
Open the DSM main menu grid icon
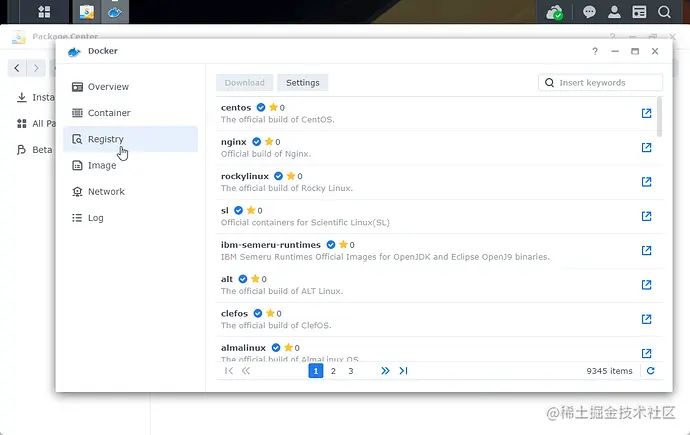pyautogui.click(x=44, y=12)
